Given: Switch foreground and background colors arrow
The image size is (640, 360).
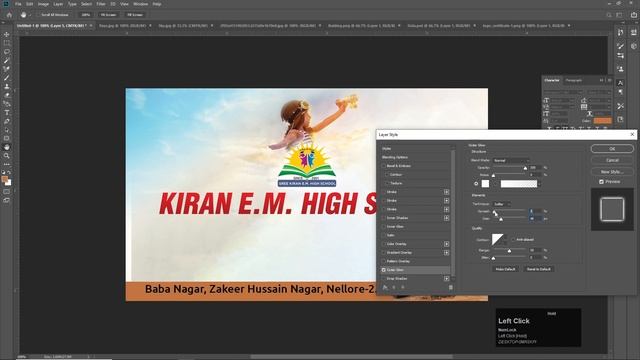Looking at the screenshot, I should click(x=9, y=172).
